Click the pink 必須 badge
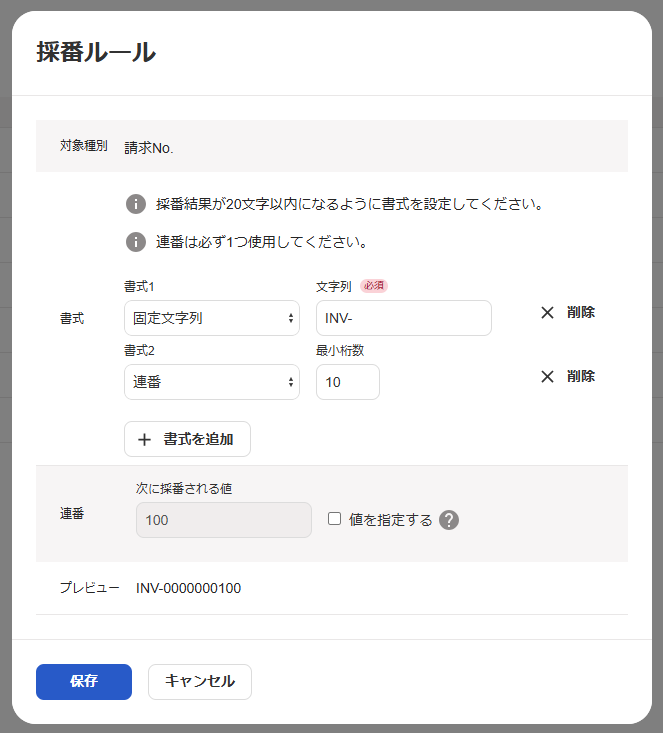663x733 pixels. pyautogui.click(x=374, y=286)
